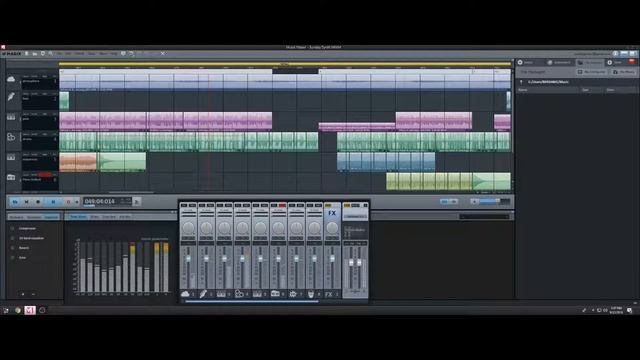Toggle loop playback in transport bar
The height and width of the screenshot is (360, 640).
15,202
